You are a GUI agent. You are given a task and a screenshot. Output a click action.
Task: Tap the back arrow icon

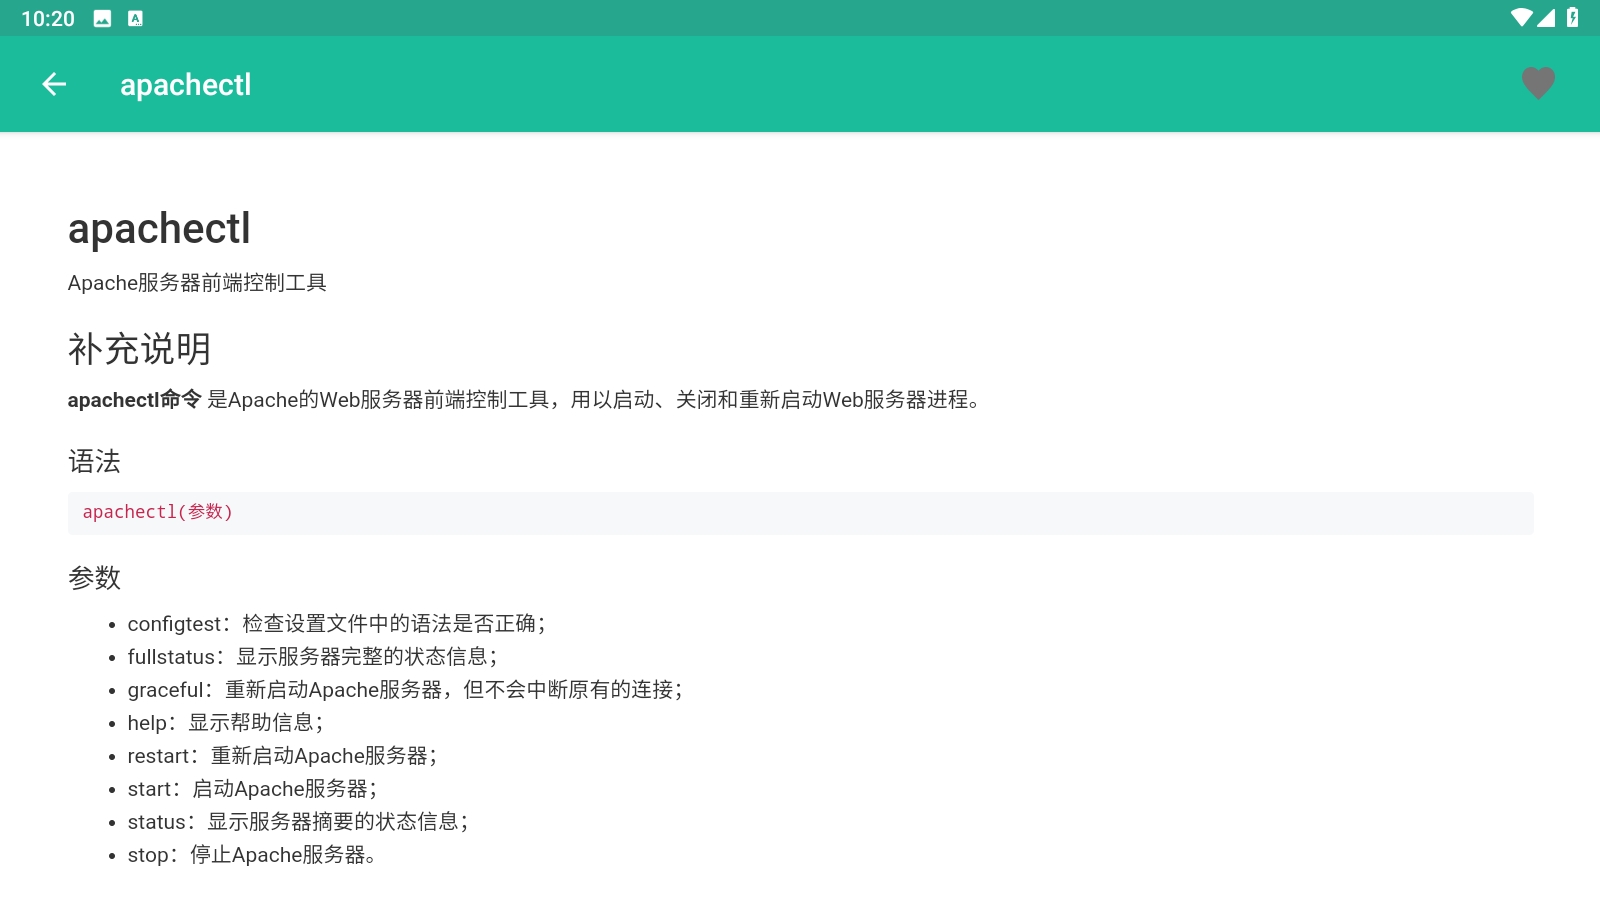pyautogui.click(x=54, y=85)
